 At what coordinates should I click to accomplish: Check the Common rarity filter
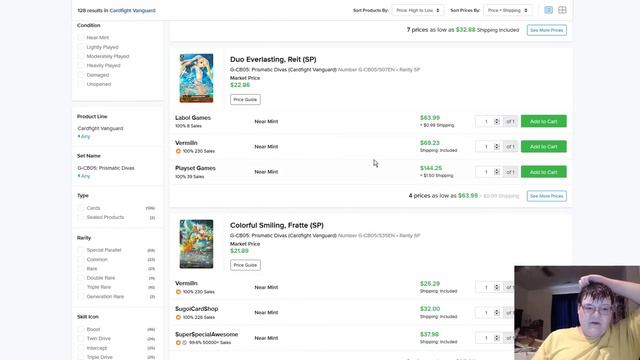pos(81,259)
